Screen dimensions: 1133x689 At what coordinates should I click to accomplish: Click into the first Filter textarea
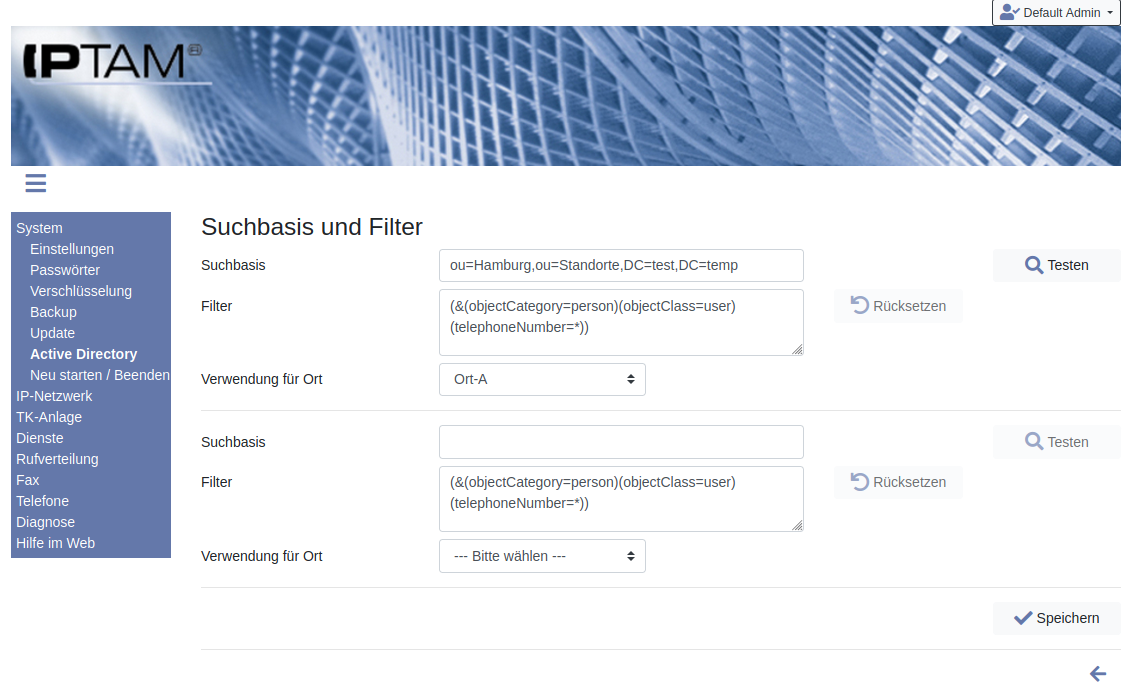click(x=621, y=322)
